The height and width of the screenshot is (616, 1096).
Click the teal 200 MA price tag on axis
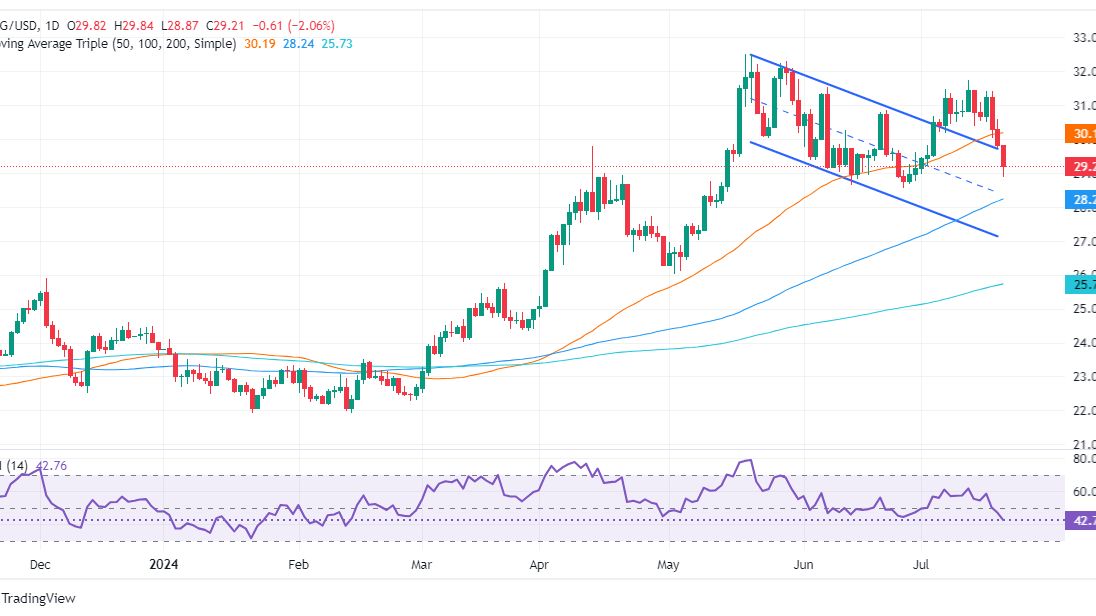click(1080, 285)
